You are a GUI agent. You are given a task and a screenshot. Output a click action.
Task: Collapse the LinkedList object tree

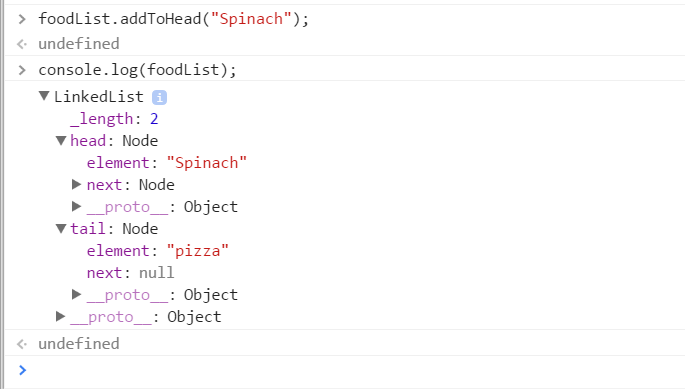click(x=44, y=96)
